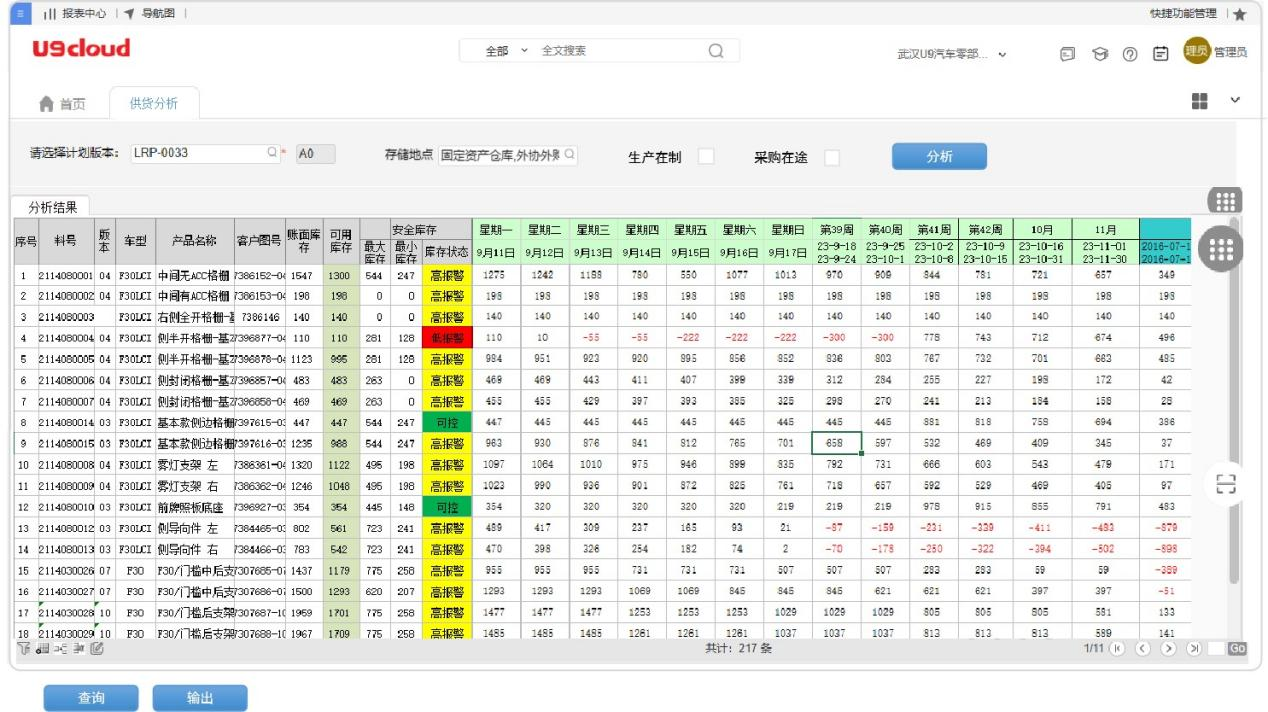This screenshot has height=712, width=1268.
Task: Click the selected cell with value 658
Action: click(x=835, y=443)
